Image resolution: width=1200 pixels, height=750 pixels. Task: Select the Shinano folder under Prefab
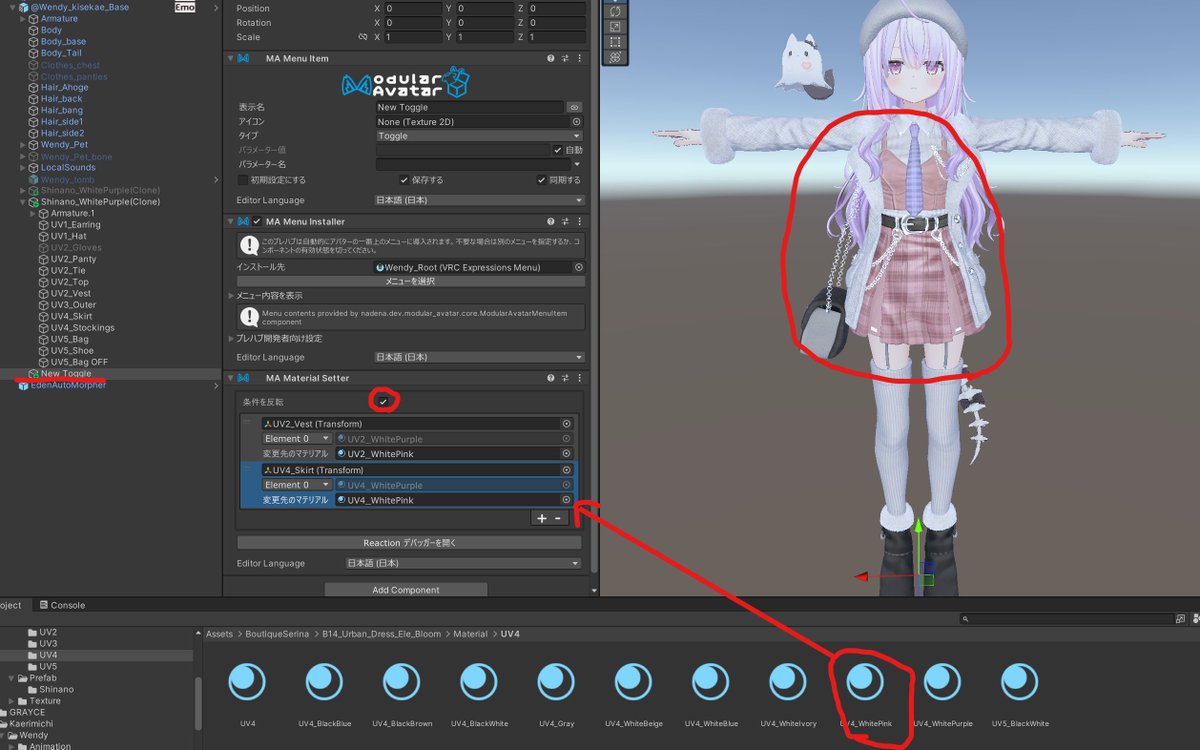[56, 689]
